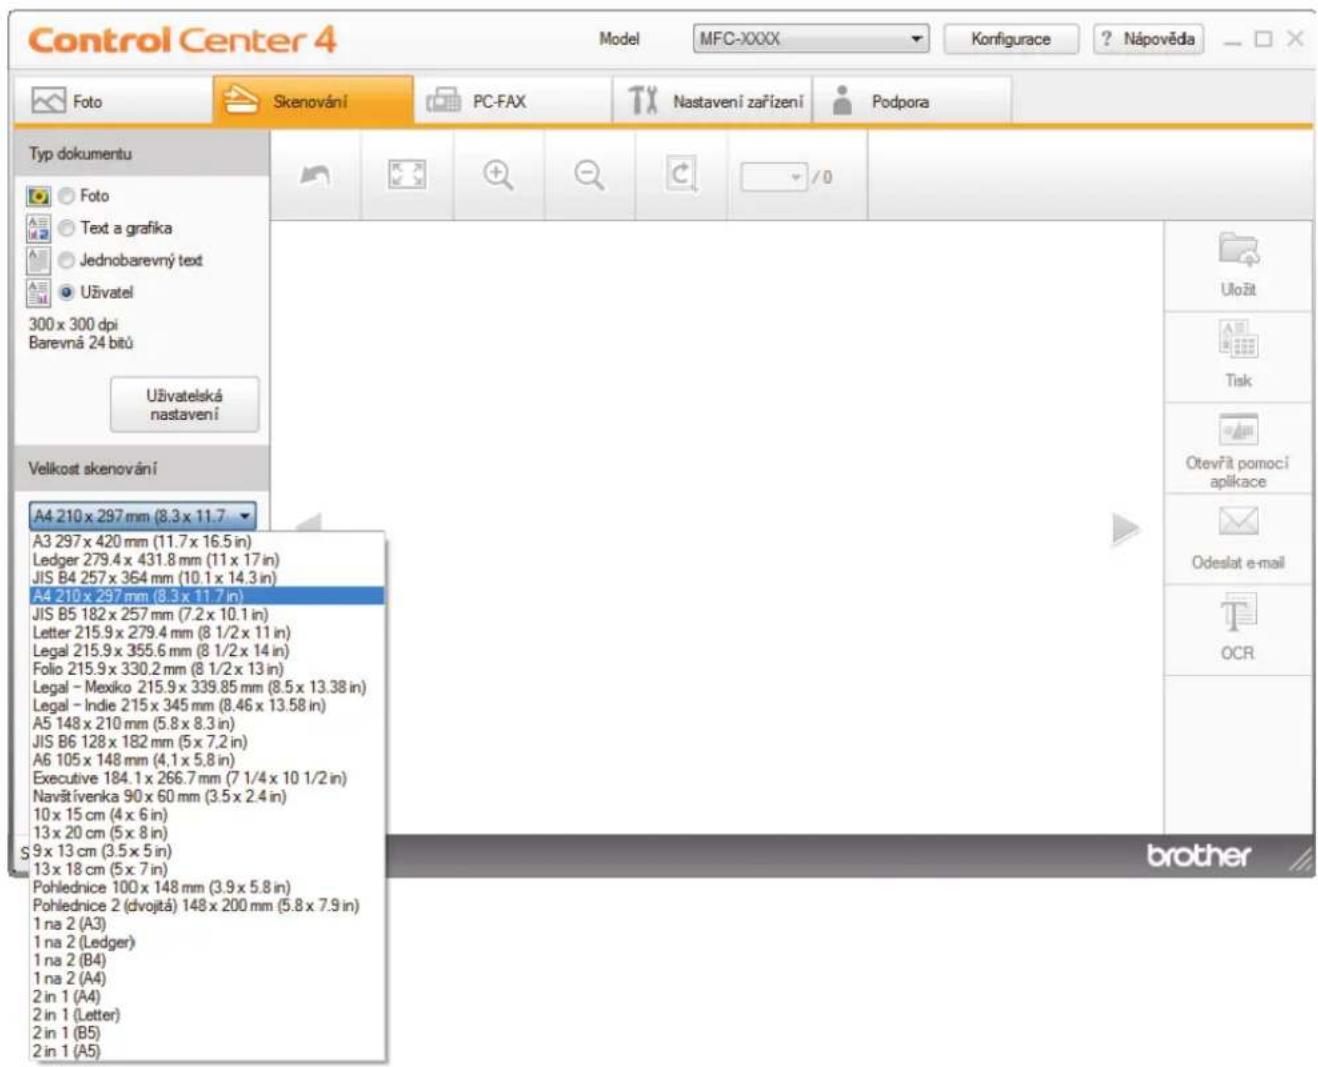Collapse the scan size A4 combo box
The height and width of the screenshot is (1067, 1318).
143,516
